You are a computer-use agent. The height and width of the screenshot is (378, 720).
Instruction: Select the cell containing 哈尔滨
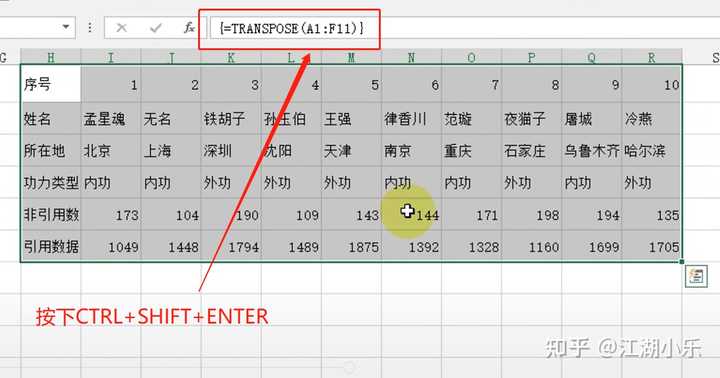click(x=652, y=150)
